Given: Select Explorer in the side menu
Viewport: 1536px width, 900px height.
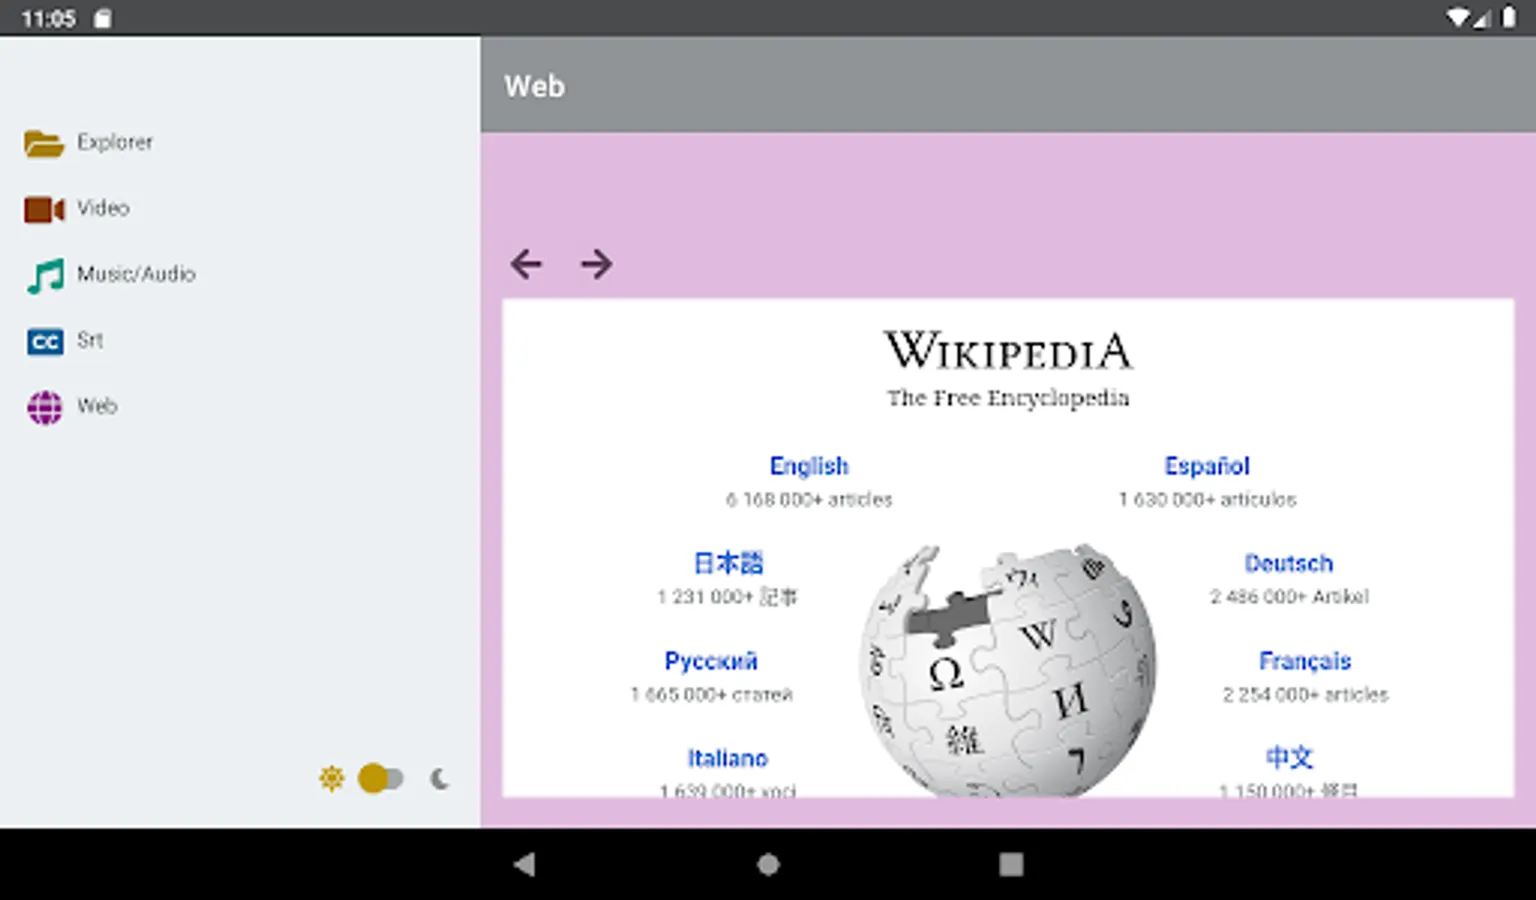Looking at the screenshot, I should click(115, 142).
